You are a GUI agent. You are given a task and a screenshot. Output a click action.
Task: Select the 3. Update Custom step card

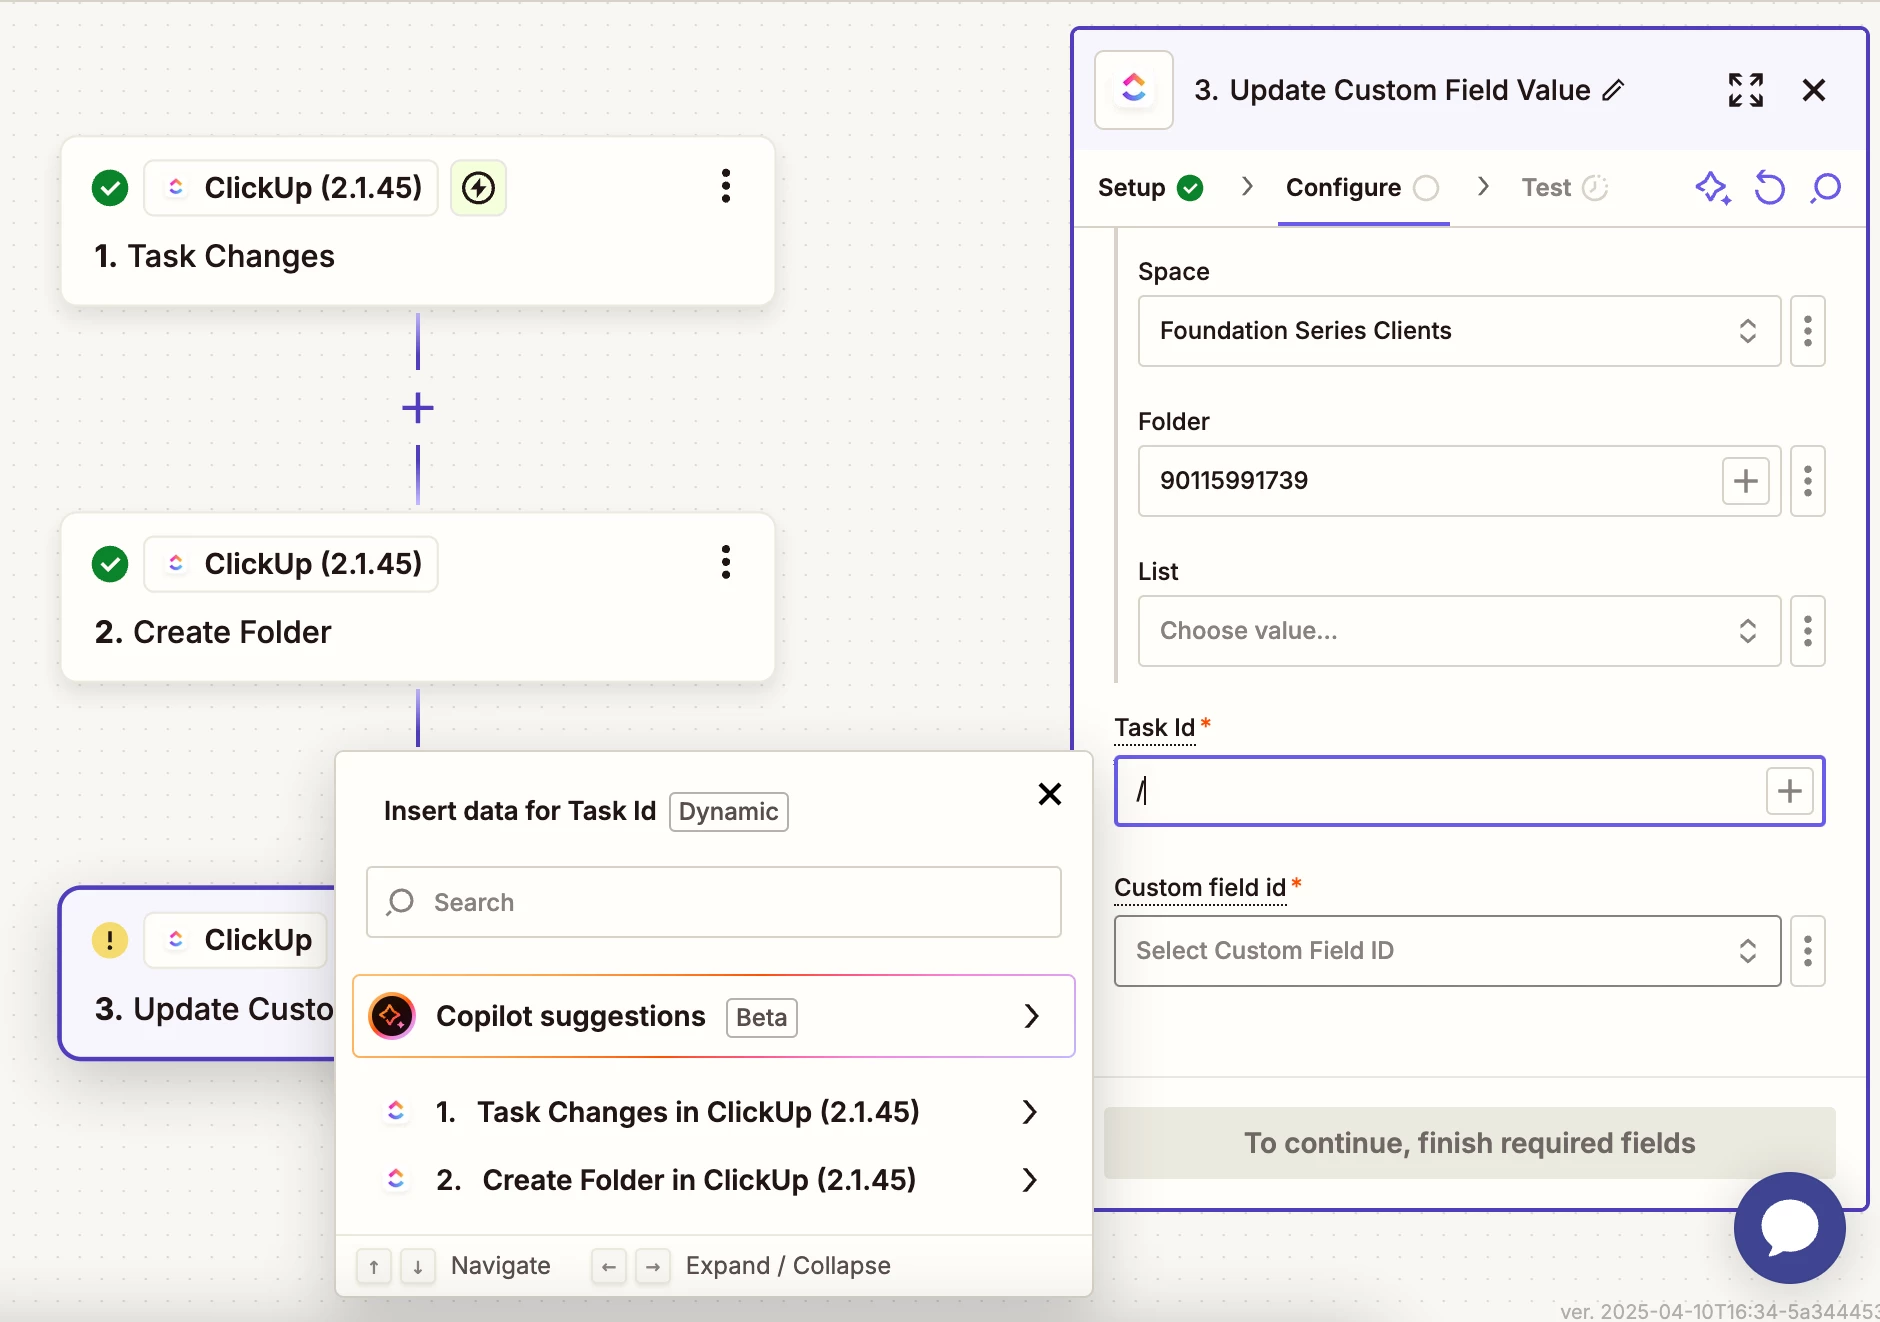198,973
